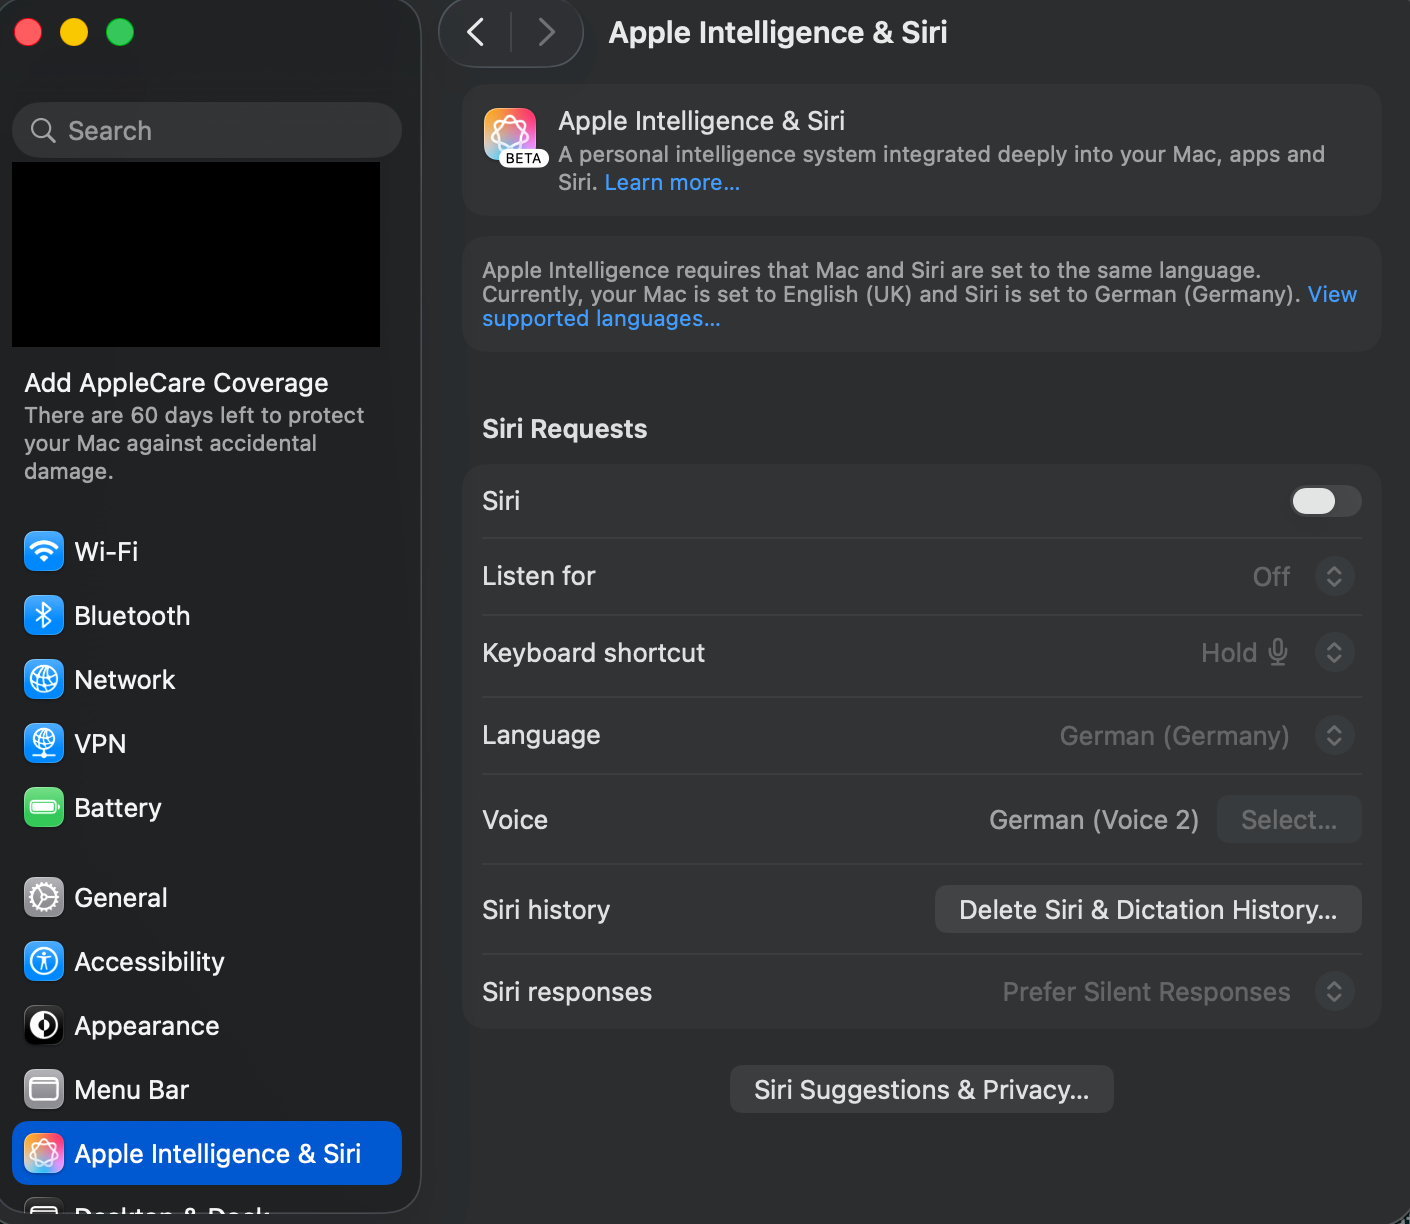Enable the Siri toggle switch

pos(1326,501)
